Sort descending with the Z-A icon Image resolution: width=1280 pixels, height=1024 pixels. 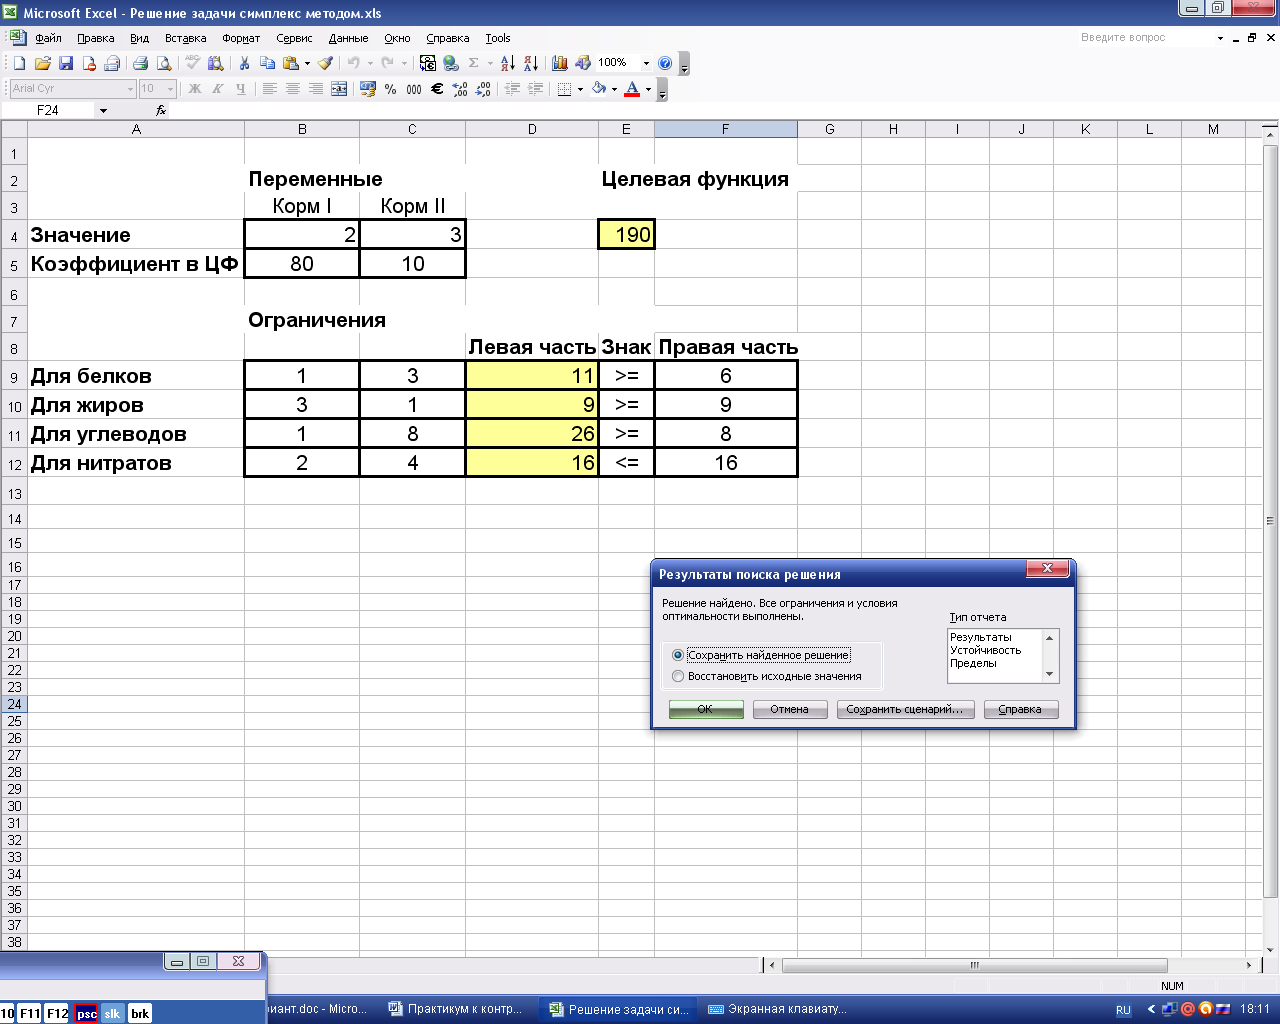(x=531, y=63)
